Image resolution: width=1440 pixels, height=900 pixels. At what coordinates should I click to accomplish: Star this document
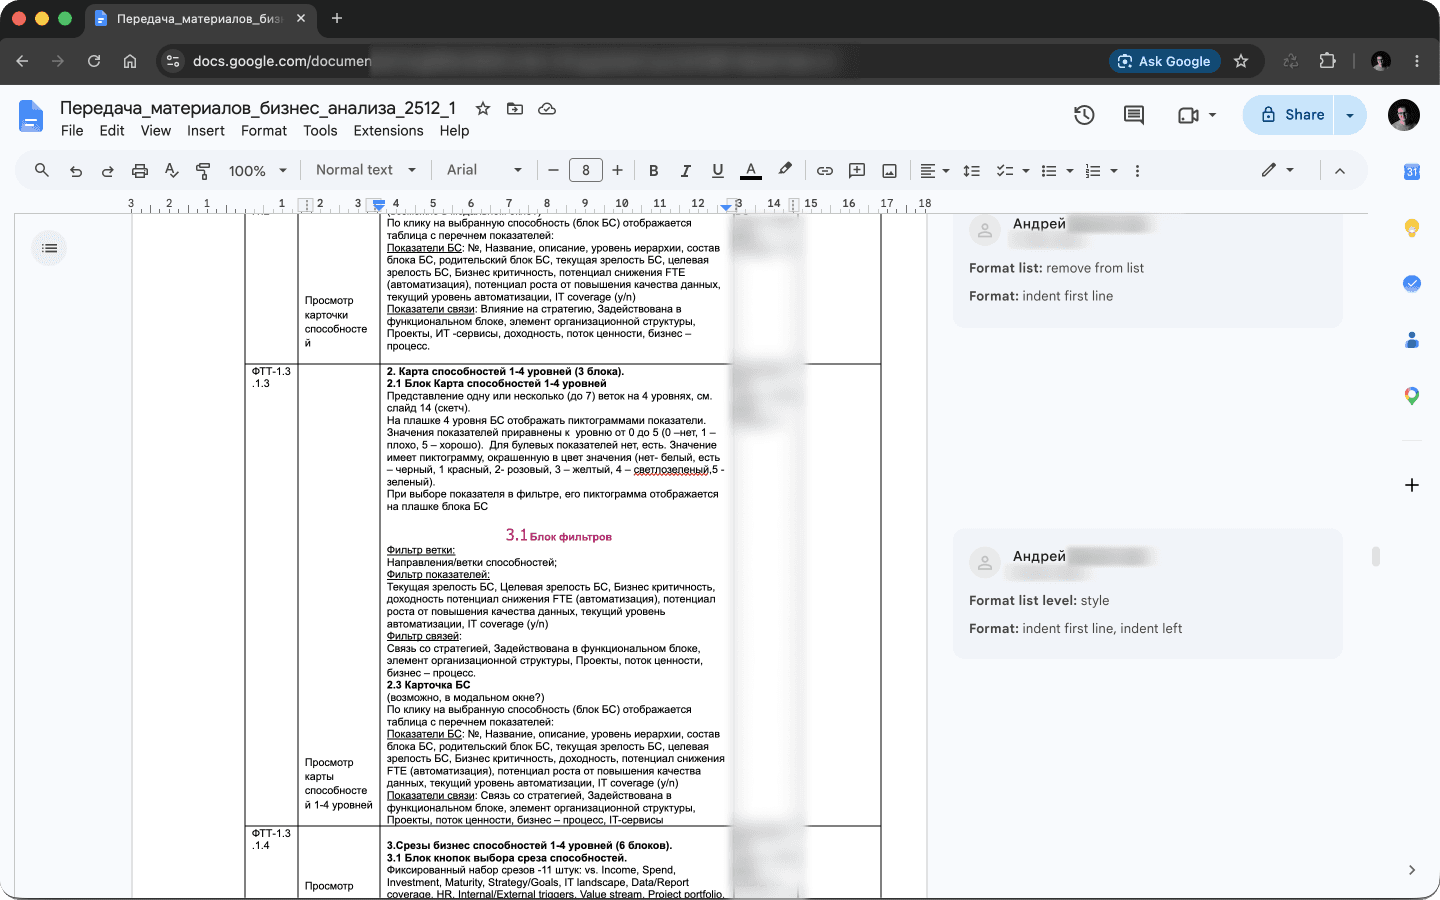click(483, 108)
